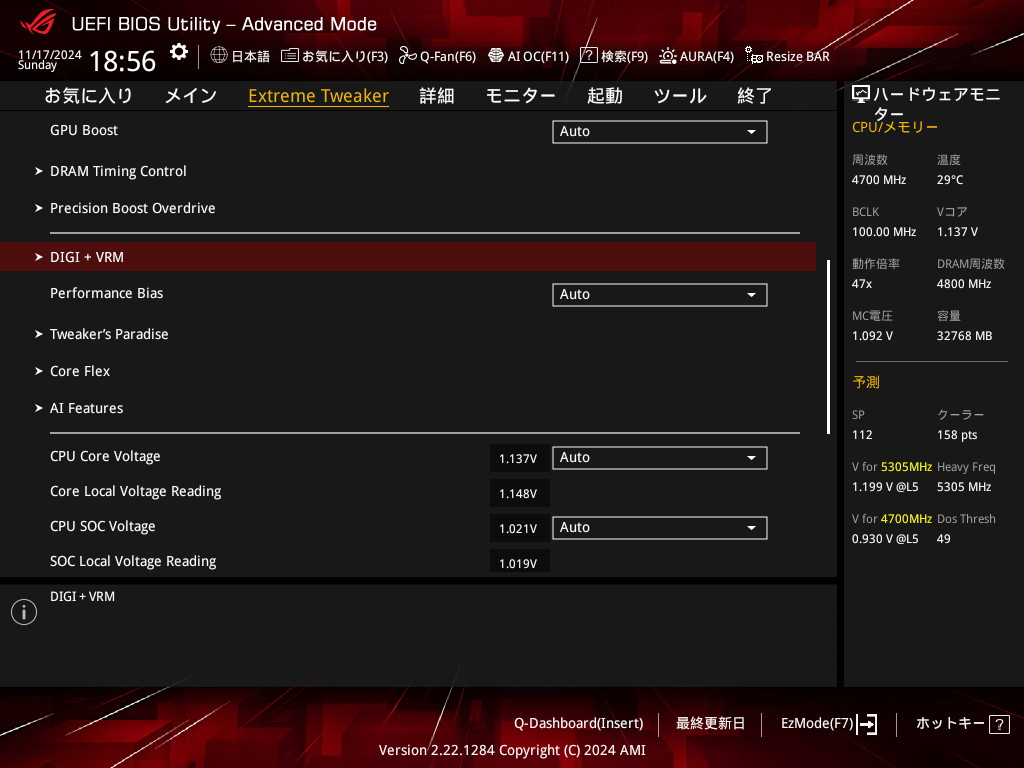Click Q-Fan(F6) label
This screenshot has width=1024, height=768.
click(448, 57)
